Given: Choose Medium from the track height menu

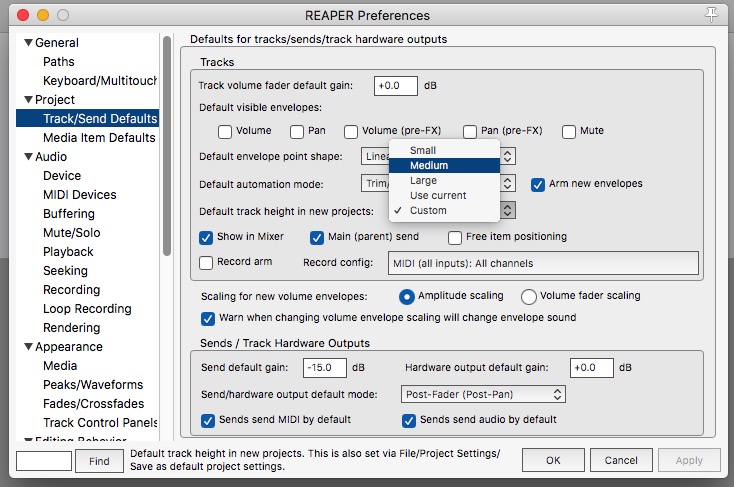Looking at the screenshot, I should [x=429, y=166].
